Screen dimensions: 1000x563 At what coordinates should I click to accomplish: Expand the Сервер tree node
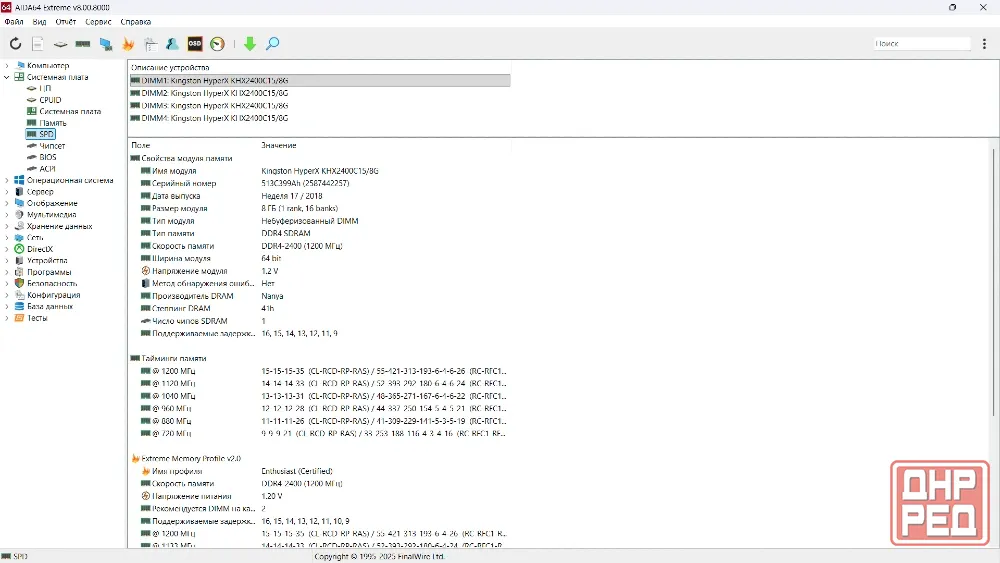pyautogui.click(x=7, y=192)
